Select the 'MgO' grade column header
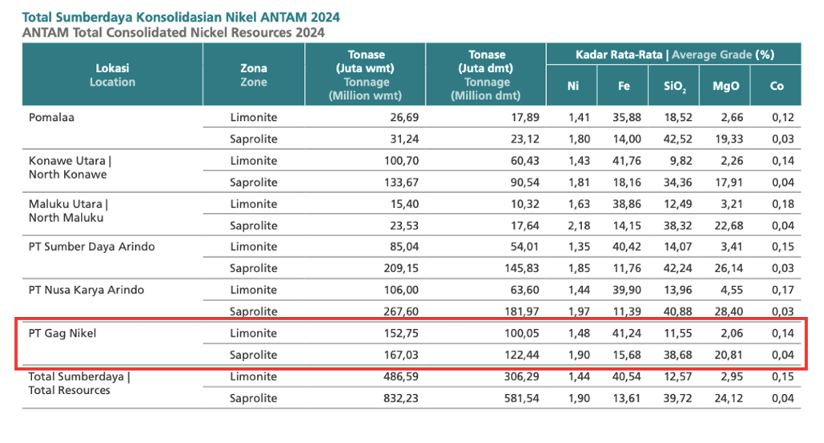824x443 pixels. [725, 86]
